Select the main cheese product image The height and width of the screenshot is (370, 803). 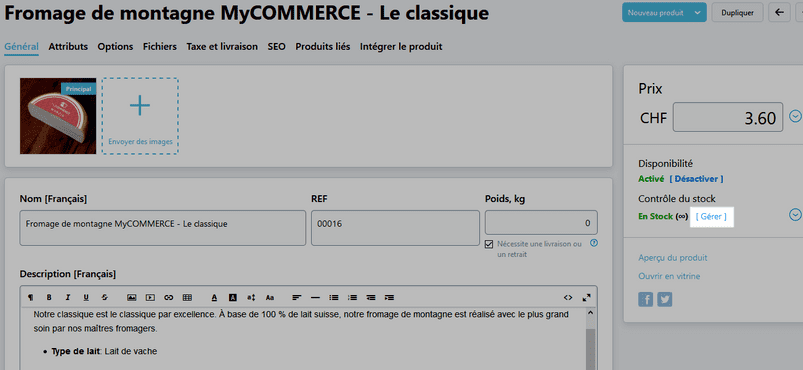[x=58, y=116]
